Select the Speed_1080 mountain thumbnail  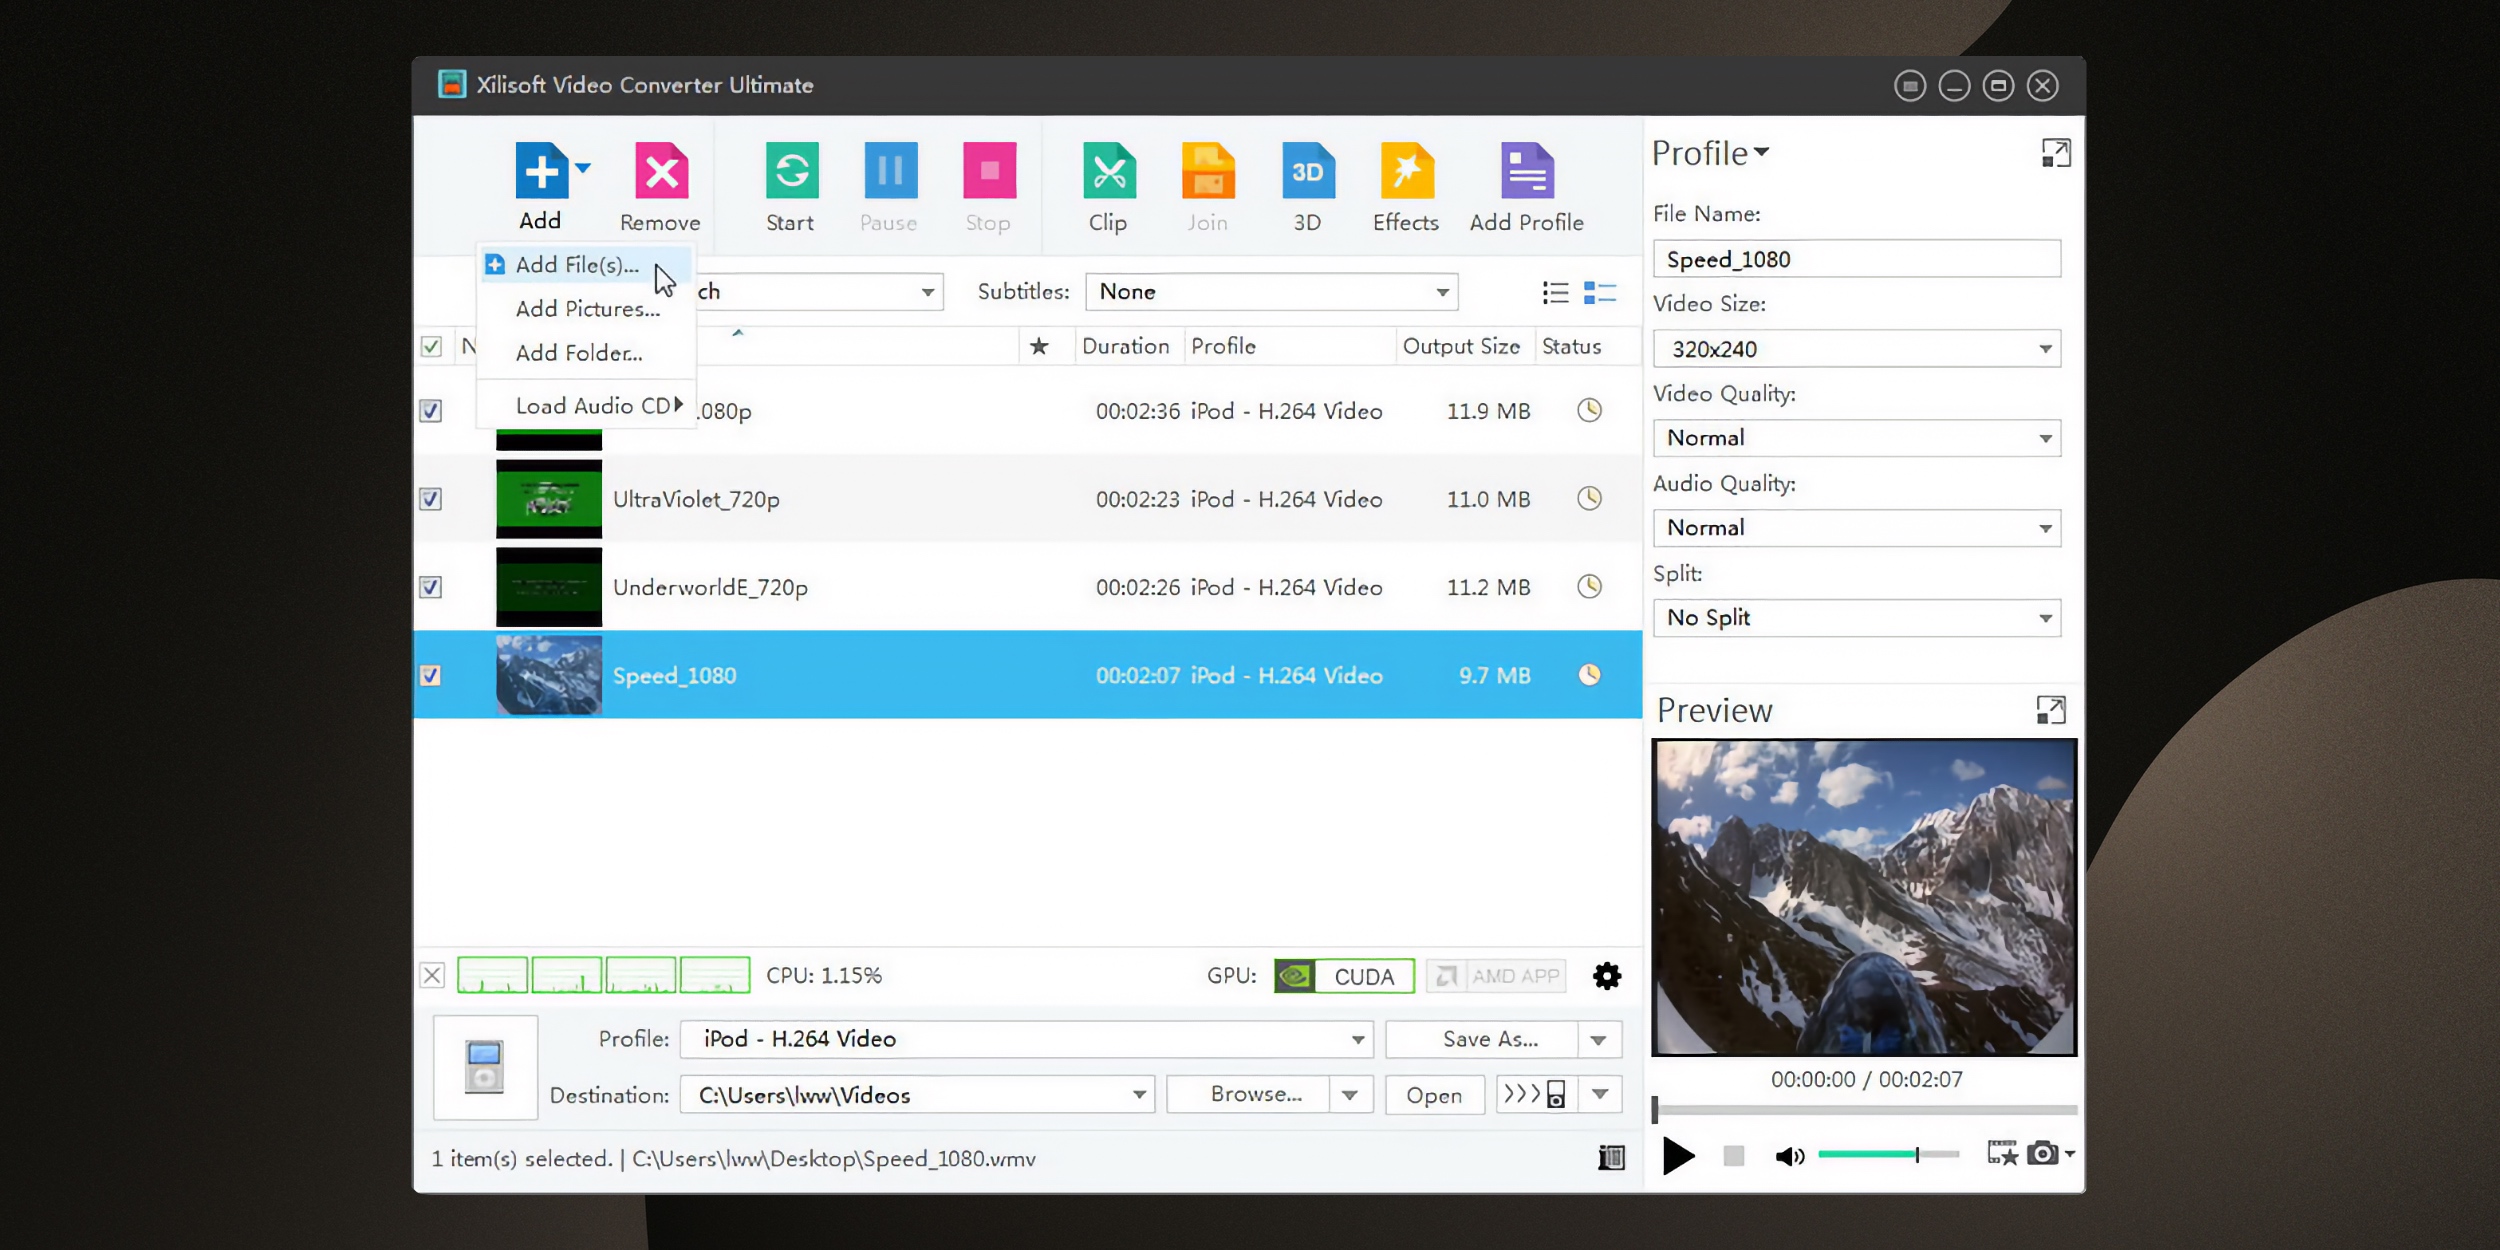549,675
